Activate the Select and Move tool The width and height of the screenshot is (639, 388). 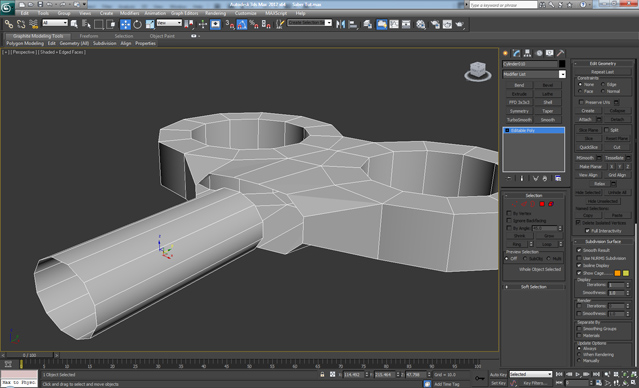tap(125, 24)
